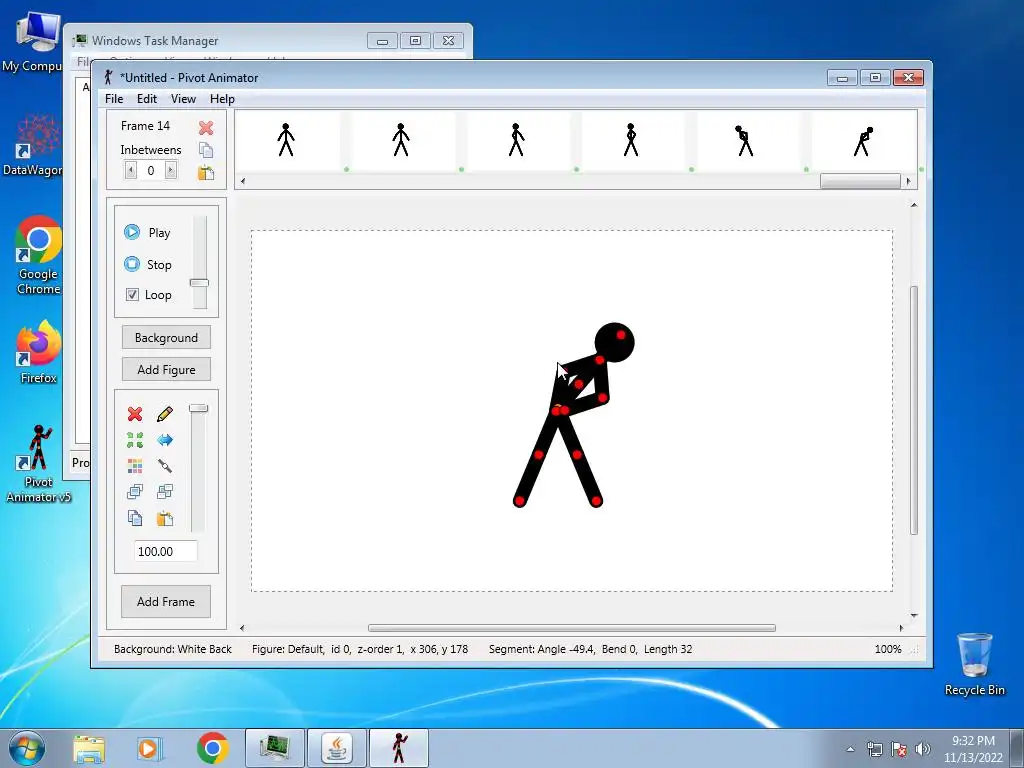Increase Inbetweens with right arrow
This screenshot has height=768, width=1024.
(170, 170)
